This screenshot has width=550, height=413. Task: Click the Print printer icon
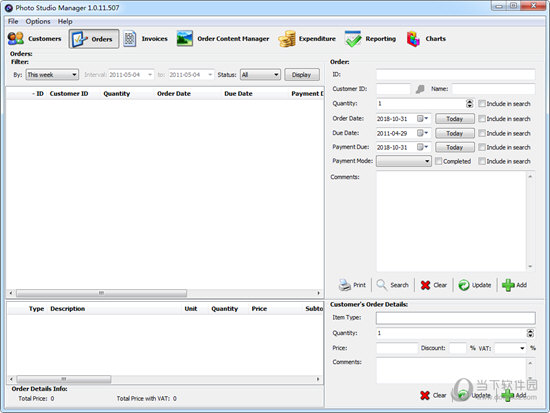point(344,285)
